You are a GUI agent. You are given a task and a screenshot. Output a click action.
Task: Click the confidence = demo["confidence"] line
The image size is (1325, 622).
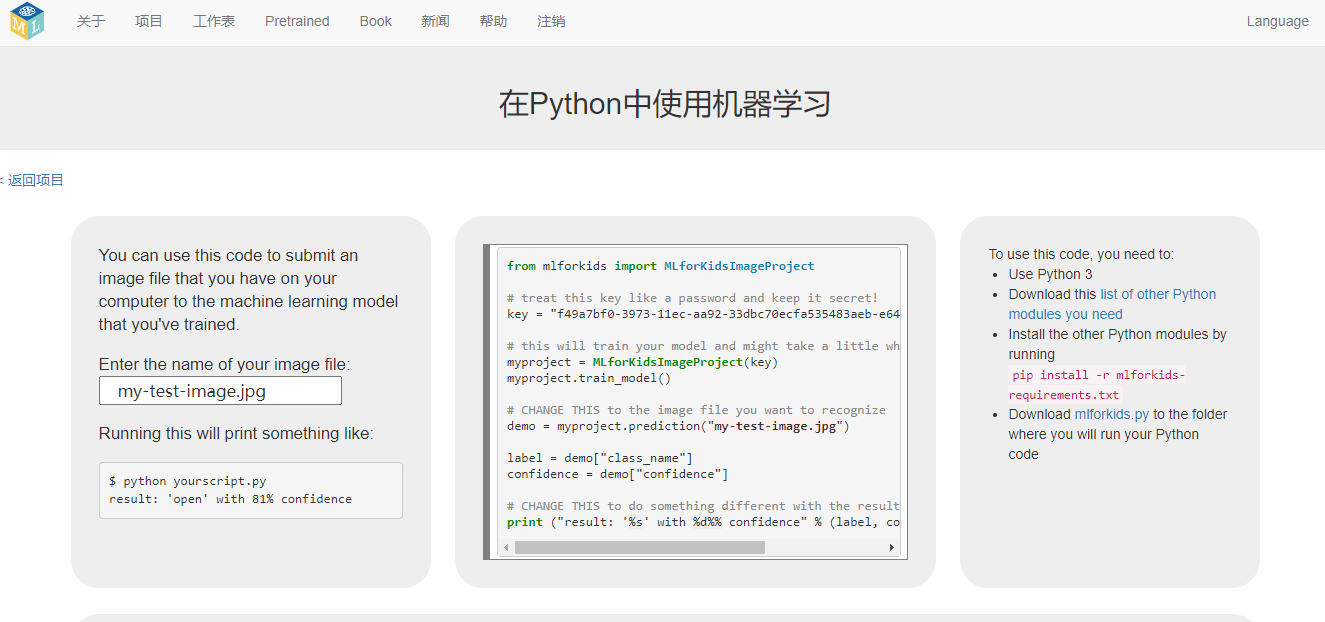[618, 474]
